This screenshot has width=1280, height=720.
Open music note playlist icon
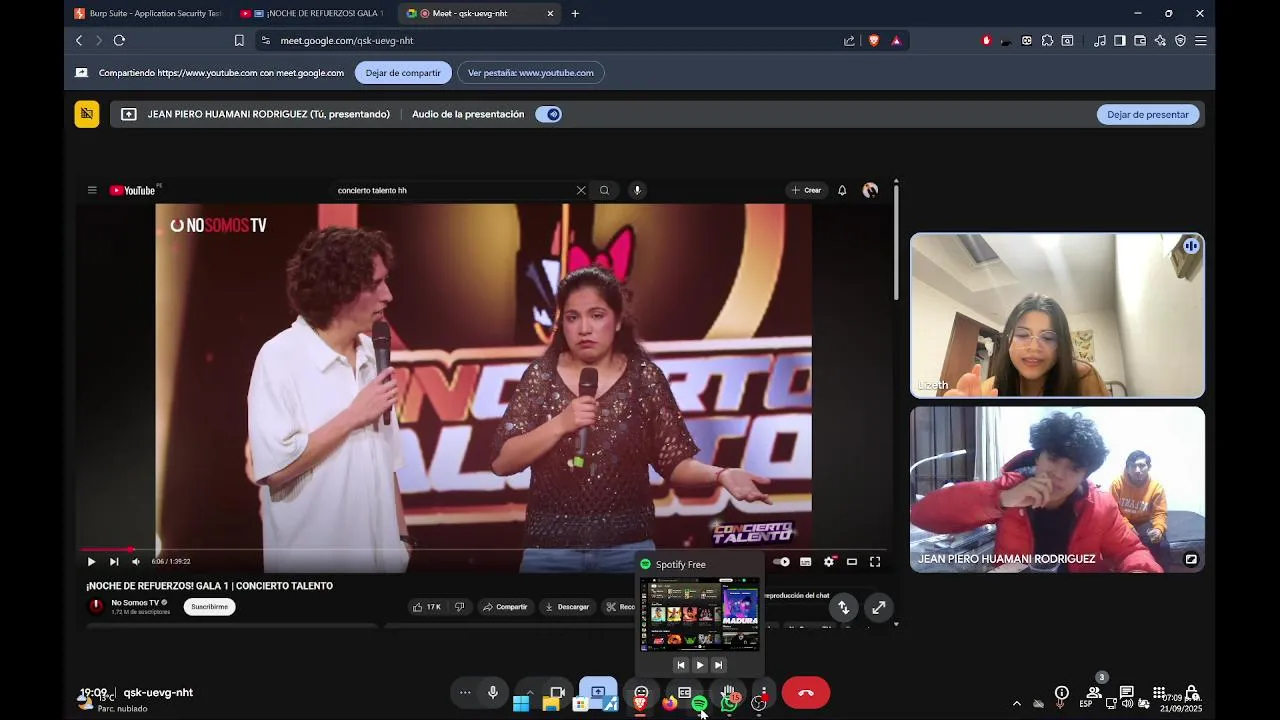(x=1100, y=40)
